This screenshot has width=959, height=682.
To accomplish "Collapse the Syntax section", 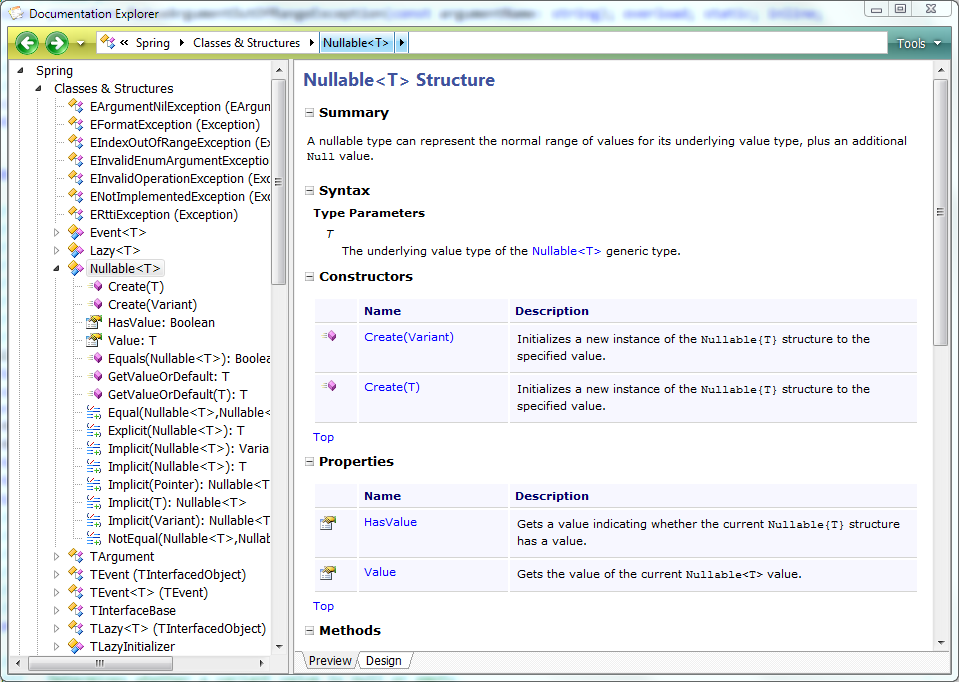I will (x=309, y=191).
